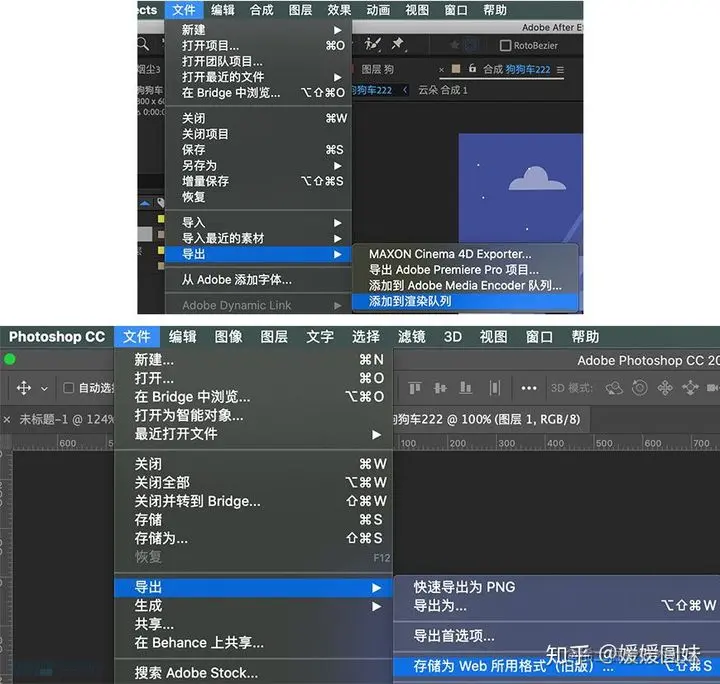Viewport: 720px width, 684px height.
Task: Open the 合成 menu in After Effects
Action: (x=261, y=10)
